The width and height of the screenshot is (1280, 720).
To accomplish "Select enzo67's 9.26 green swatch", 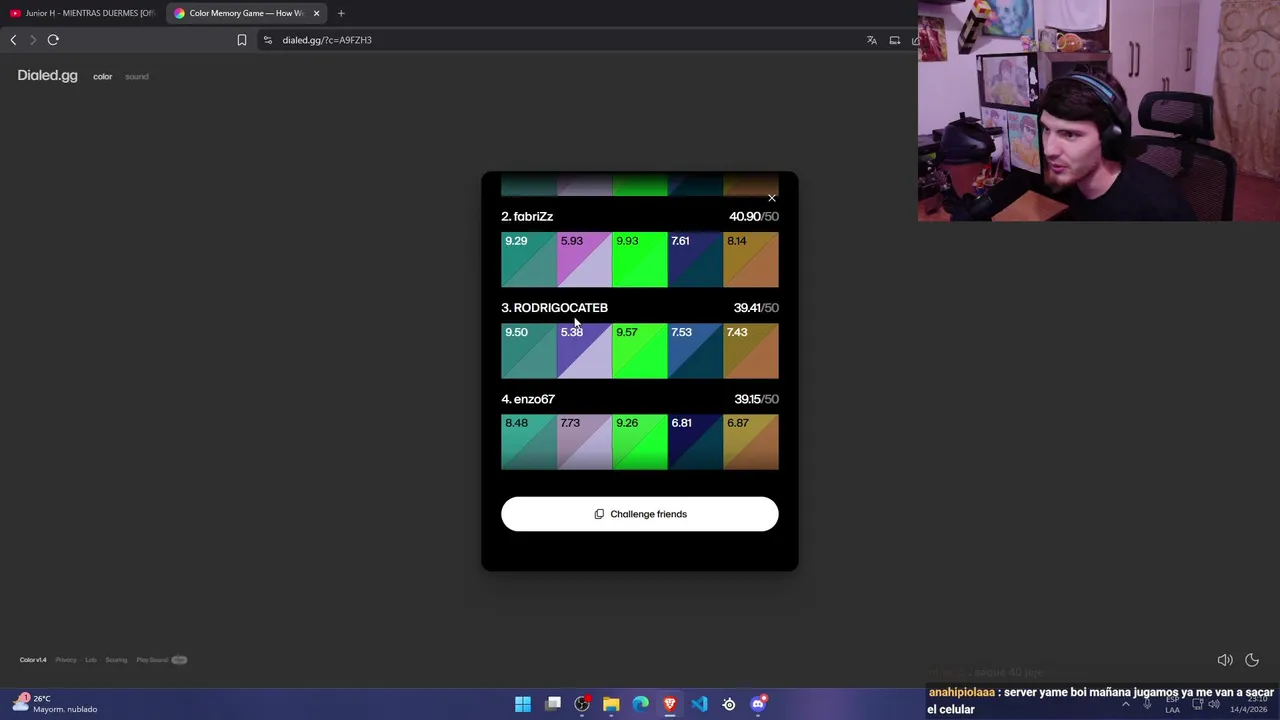I will tap(640, 442).
